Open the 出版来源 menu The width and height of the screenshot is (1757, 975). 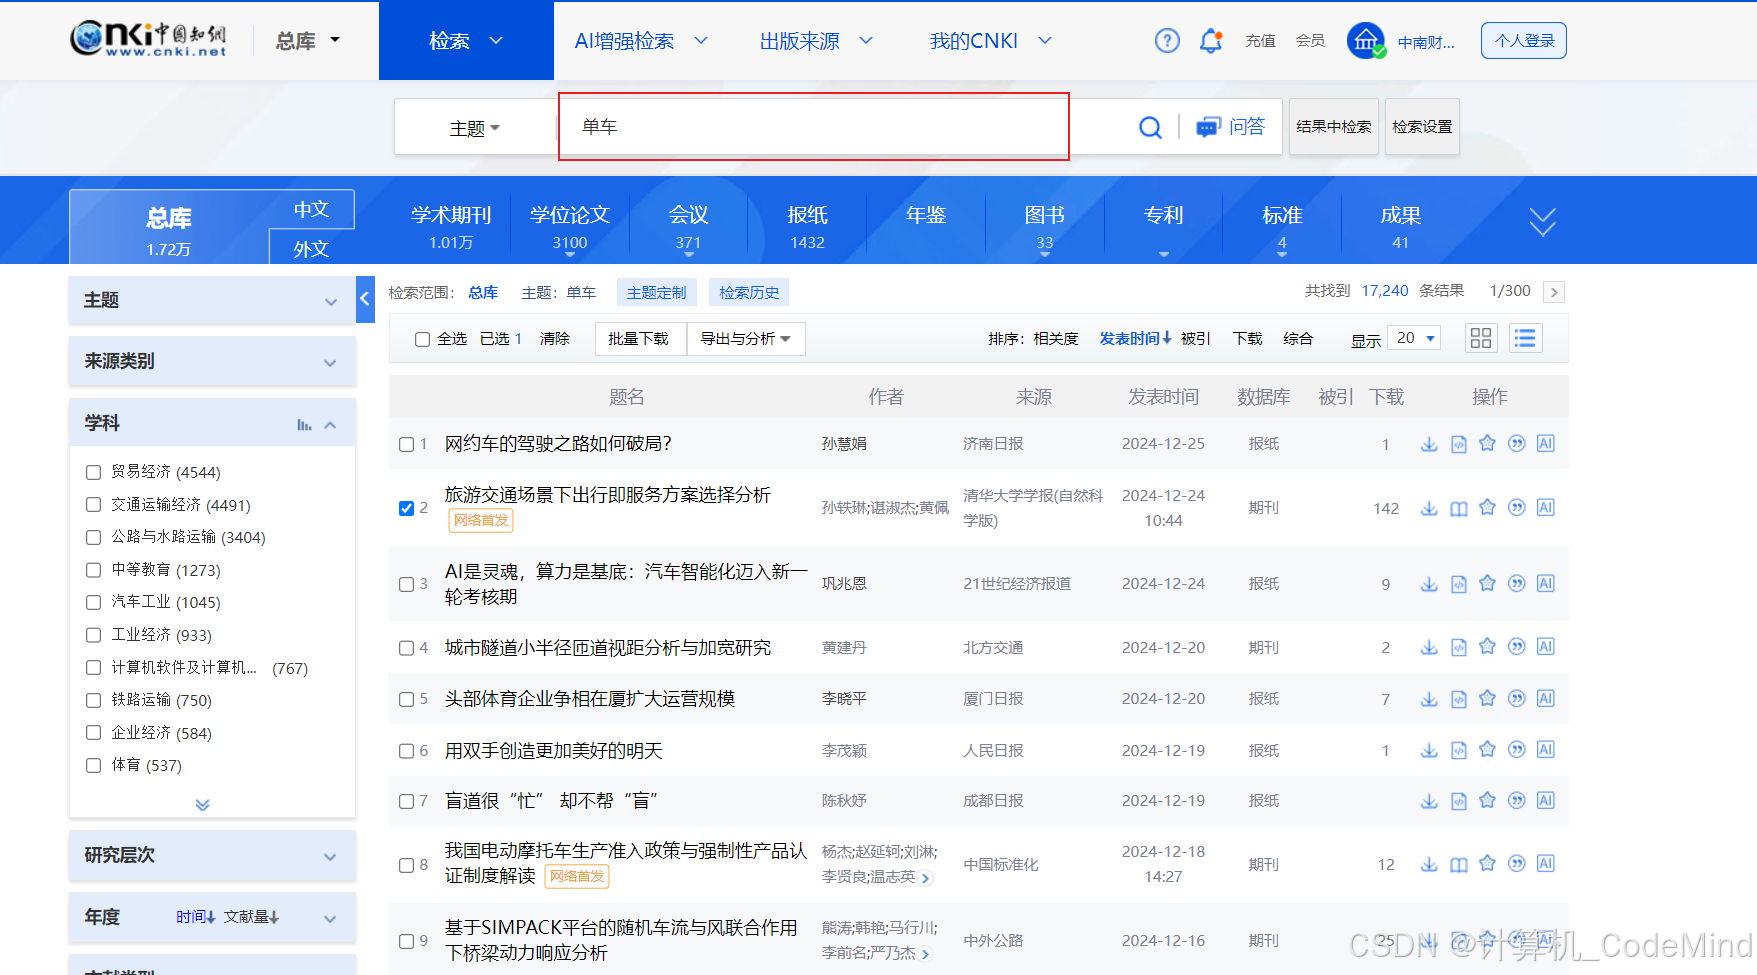point(816,41)
